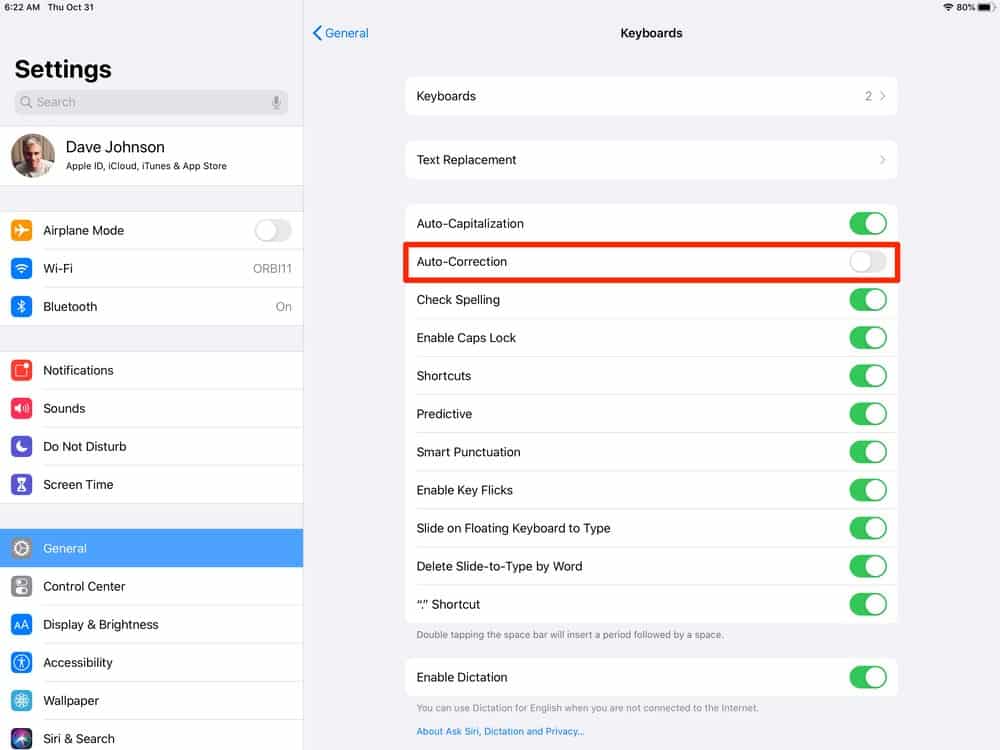1000x750 pixels.
Task: Enable the Auto-Correction switch
Action: pos(867,261)
